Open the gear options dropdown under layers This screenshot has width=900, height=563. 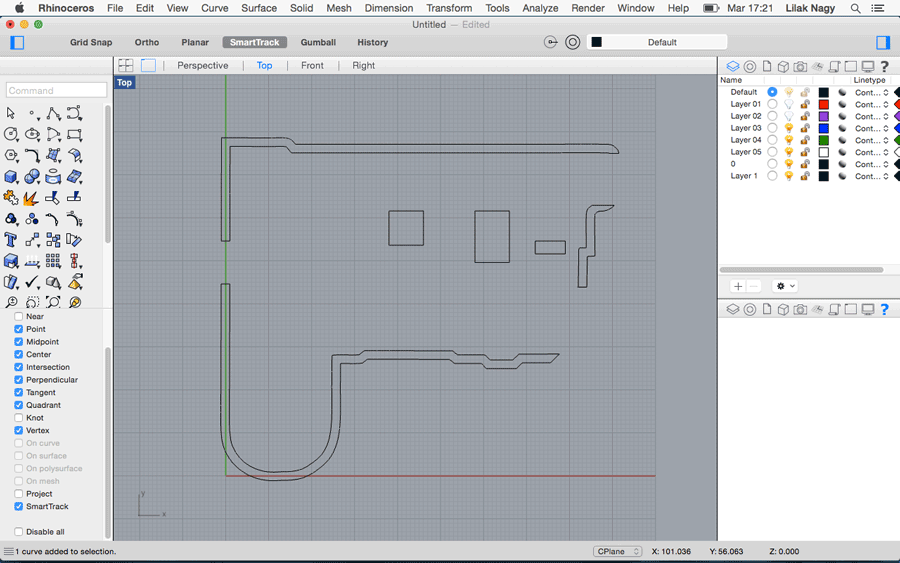coord(785,286)
